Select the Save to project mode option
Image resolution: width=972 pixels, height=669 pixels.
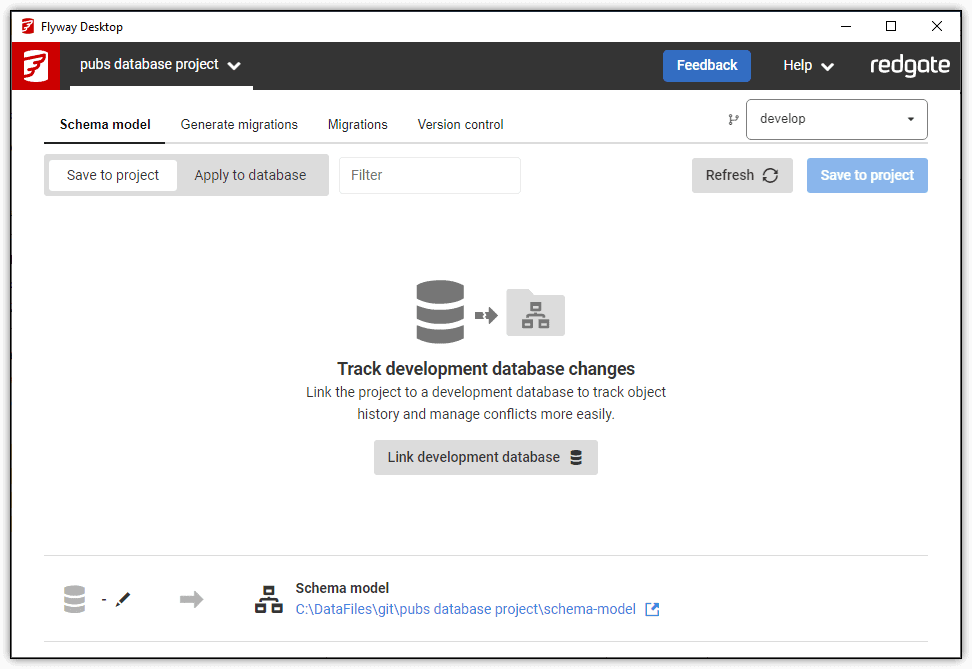tap(112, 174)
